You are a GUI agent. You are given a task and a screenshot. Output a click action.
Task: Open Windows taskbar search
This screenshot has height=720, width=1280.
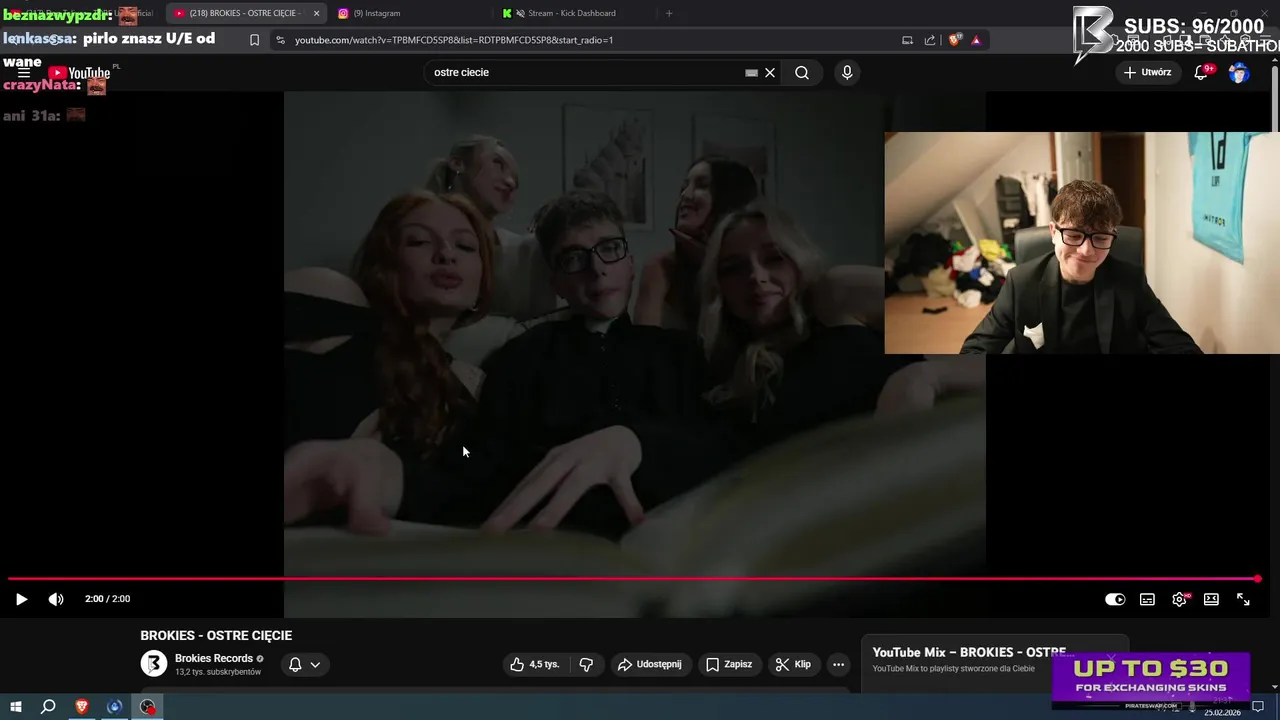(48, 707)
